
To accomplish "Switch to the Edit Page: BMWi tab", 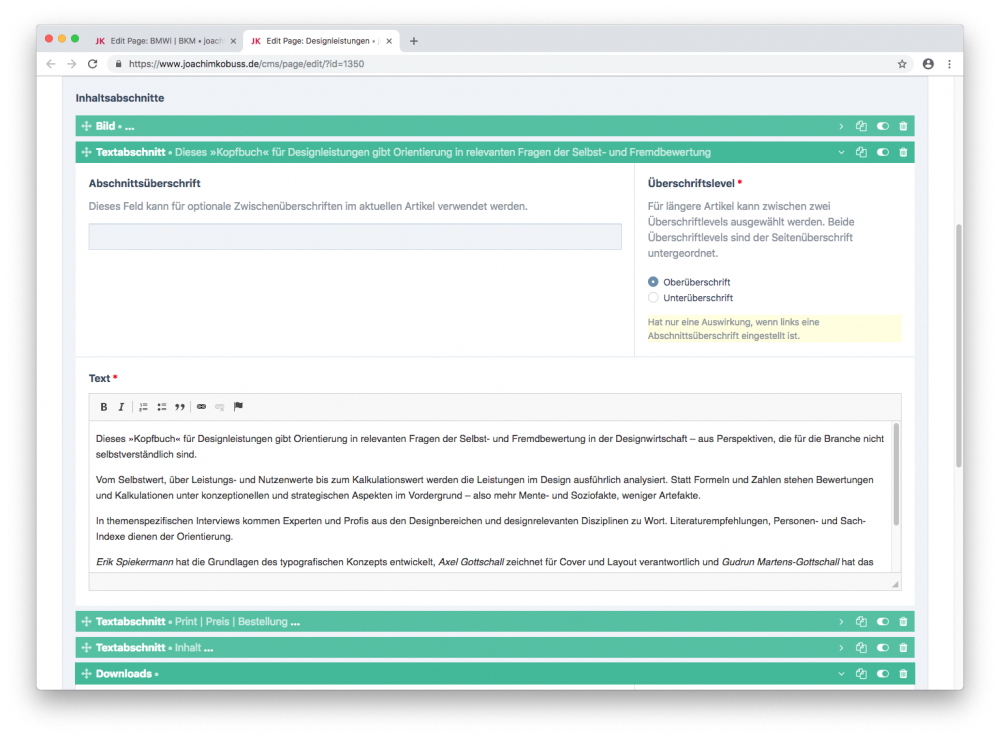I will (x=165, y=41).
